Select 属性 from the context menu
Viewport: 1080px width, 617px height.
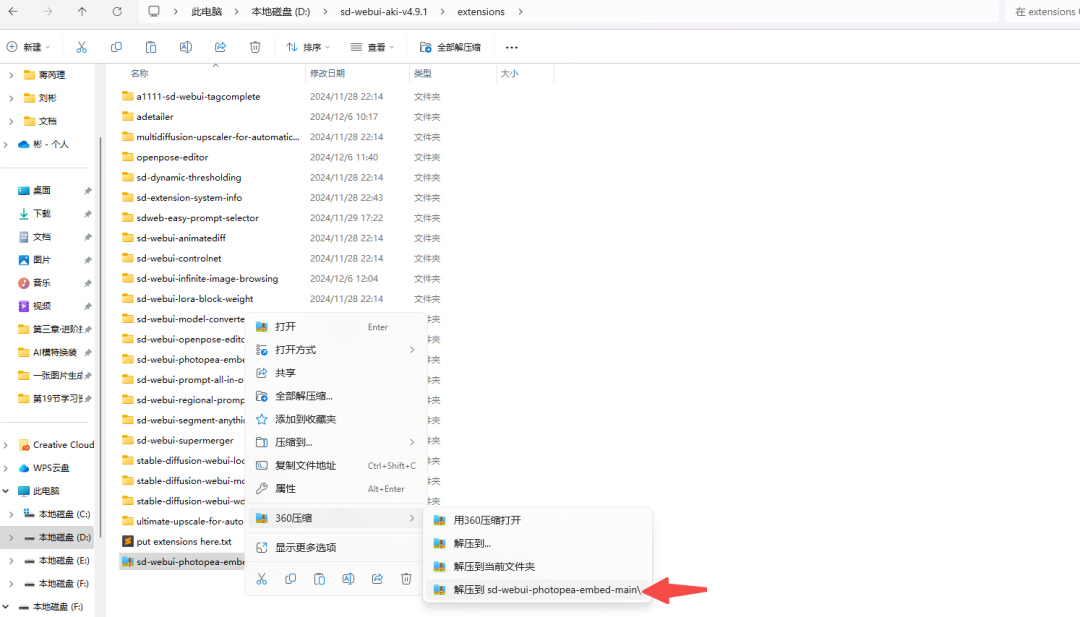tap(285, 488)
